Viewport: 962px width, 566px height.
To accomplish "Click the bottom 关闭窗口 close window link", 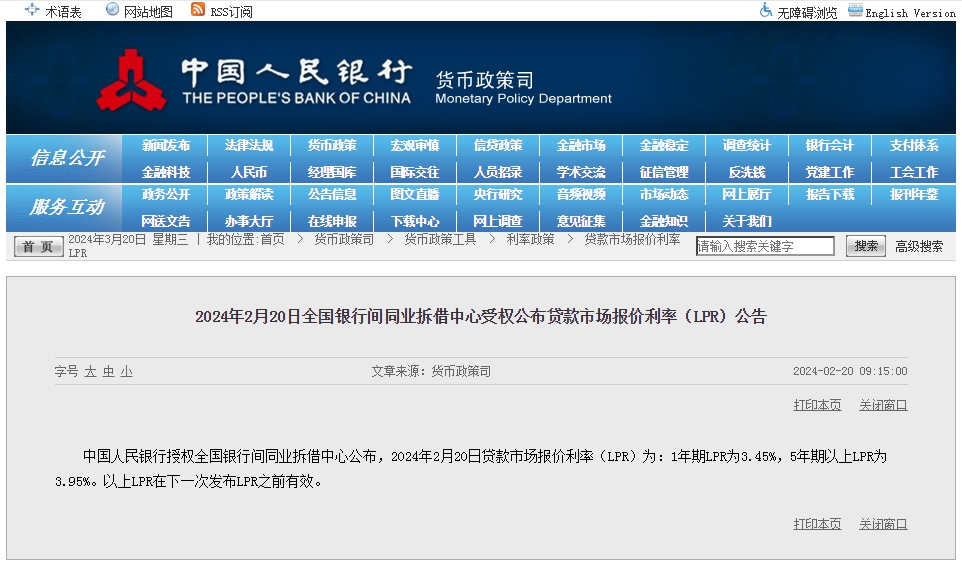I will click(x=883, y=524).
